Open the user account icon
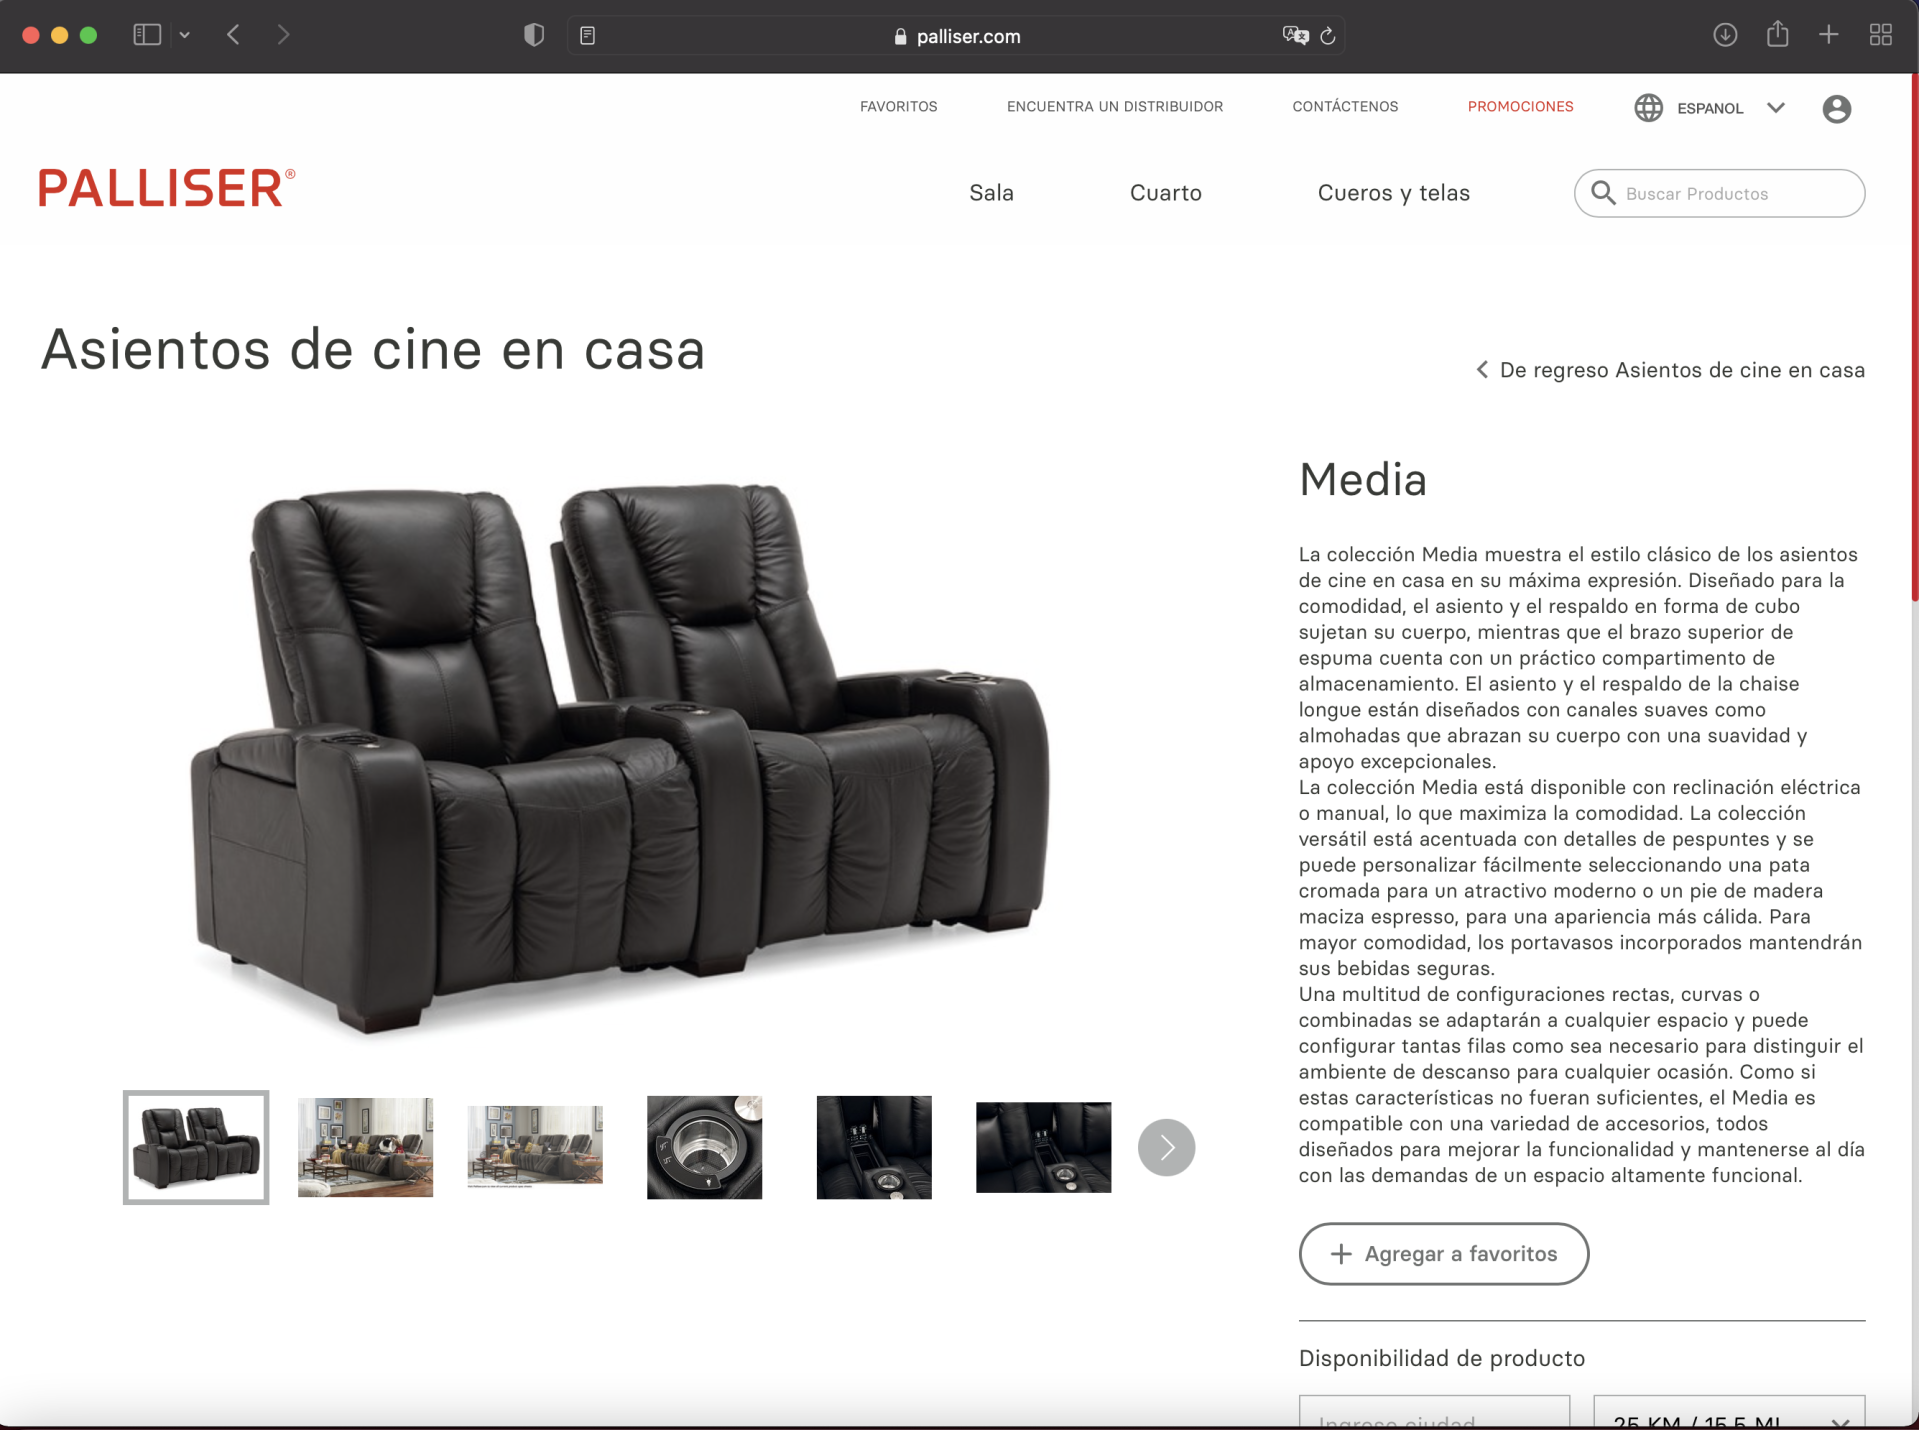The width and height of the screenshot is (1920, 1430). [1836, 108]
